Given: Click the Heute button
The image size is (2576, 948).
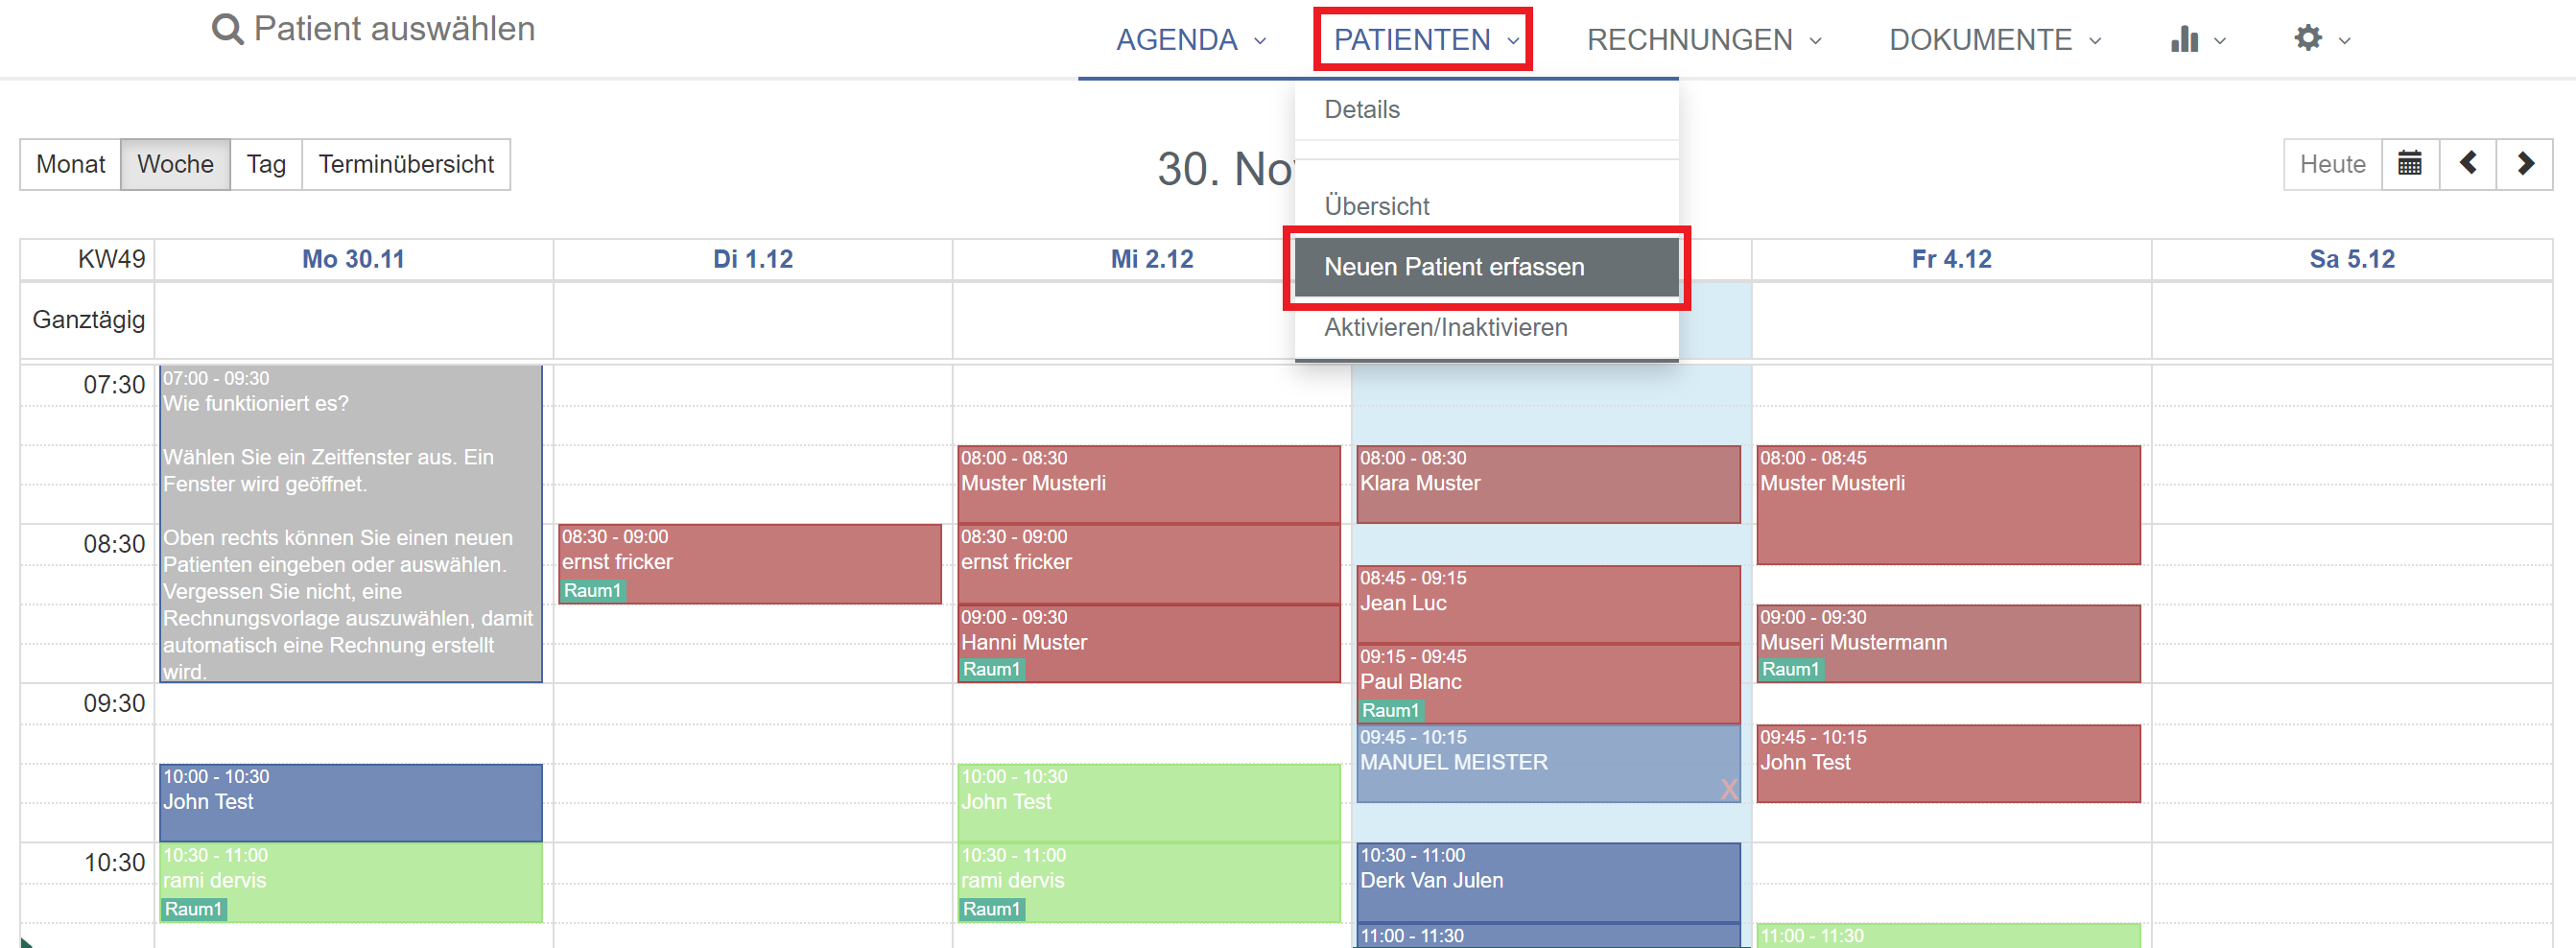Looking at the screenshot, I should (2332, 164).
